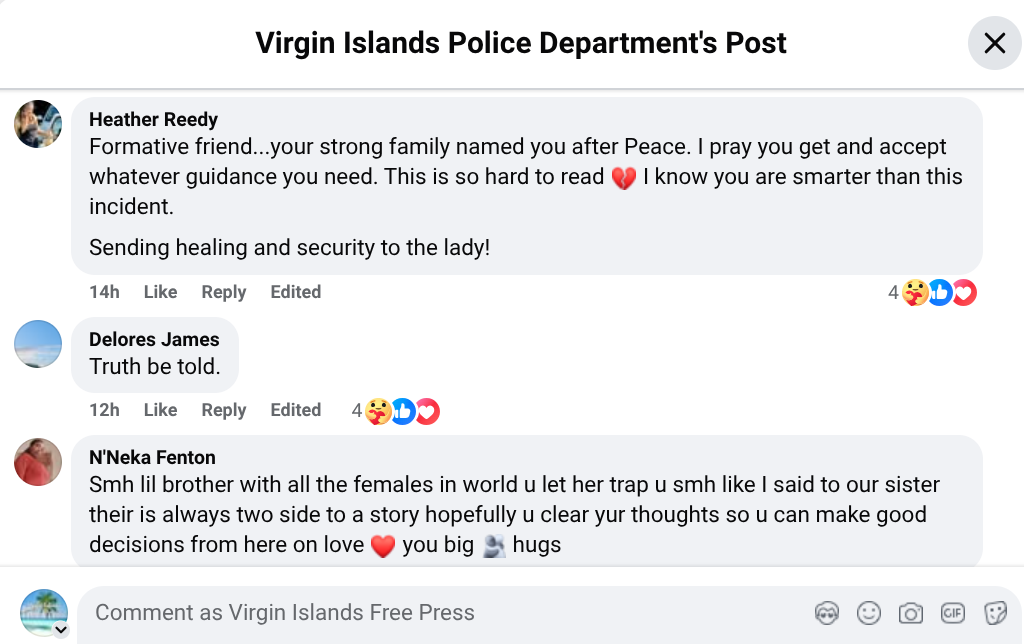Reply to Heather Reedy's comment
This screenshot has width=1024, height=644.
(223, 292)
